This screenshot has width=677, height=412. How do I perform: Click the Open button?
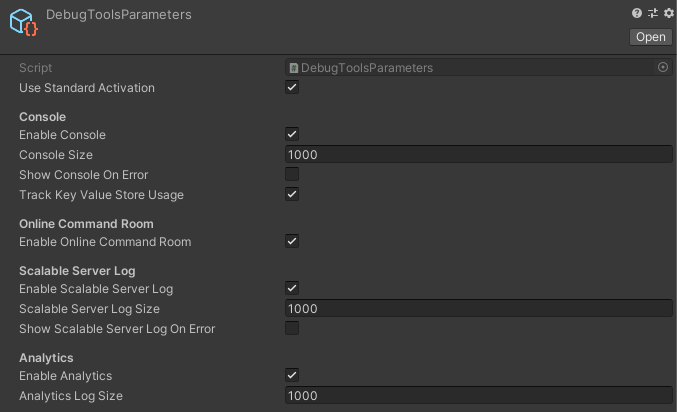651,37
